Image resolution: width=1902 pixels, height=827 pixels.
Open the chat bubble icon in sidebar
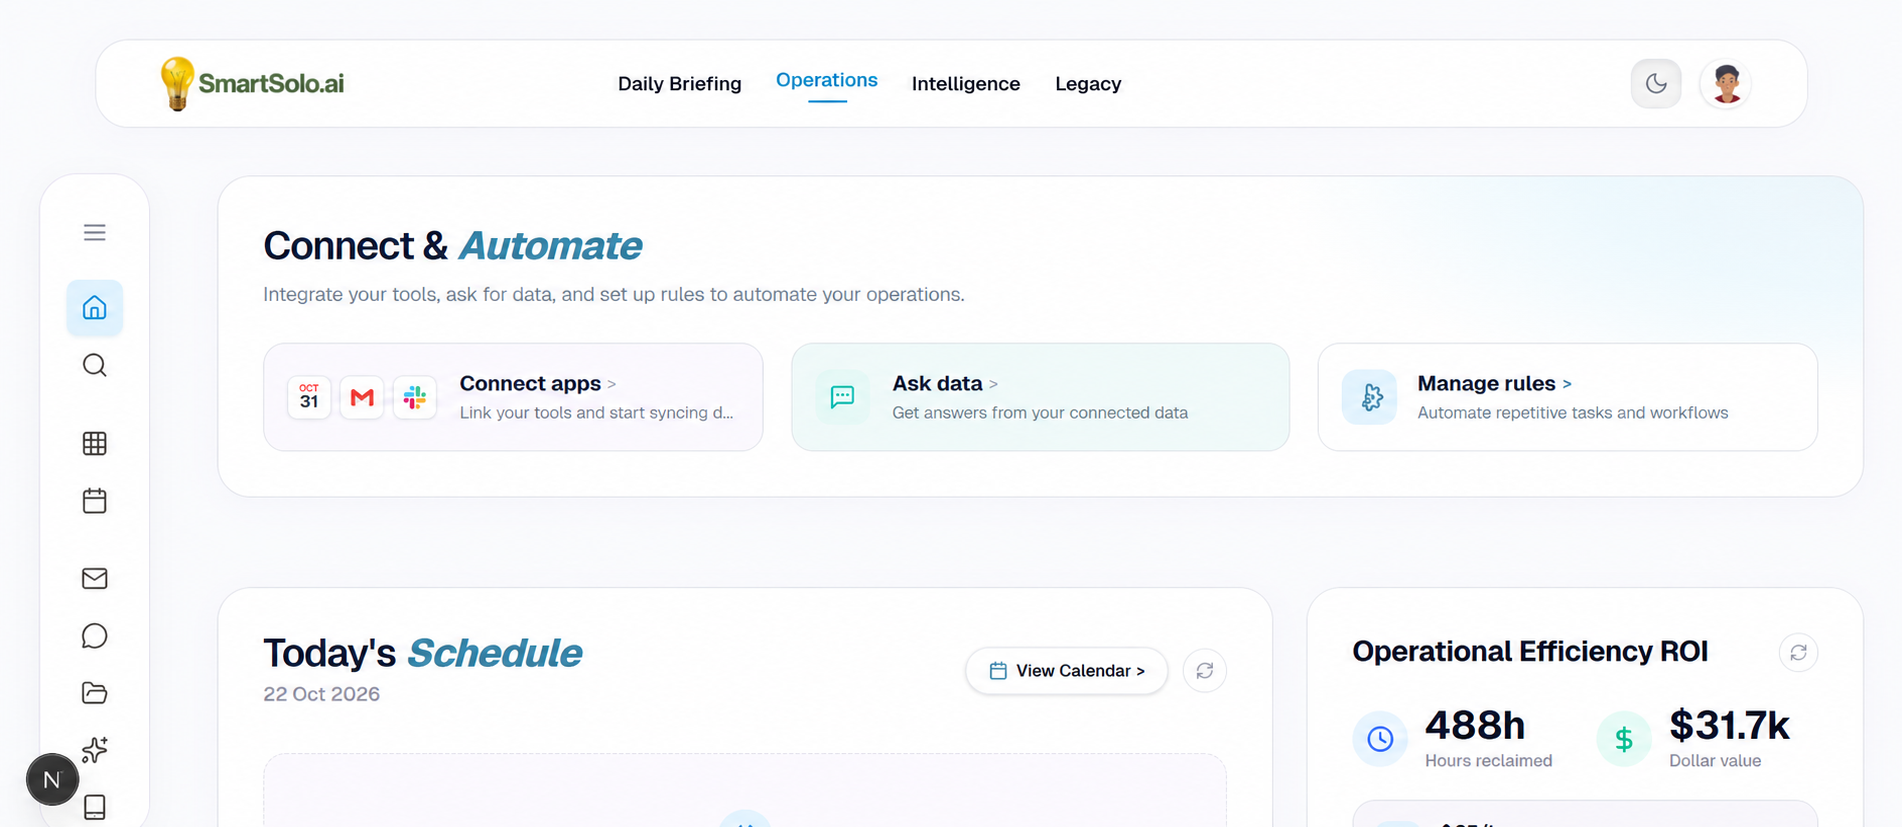click(x=94, y=636)
